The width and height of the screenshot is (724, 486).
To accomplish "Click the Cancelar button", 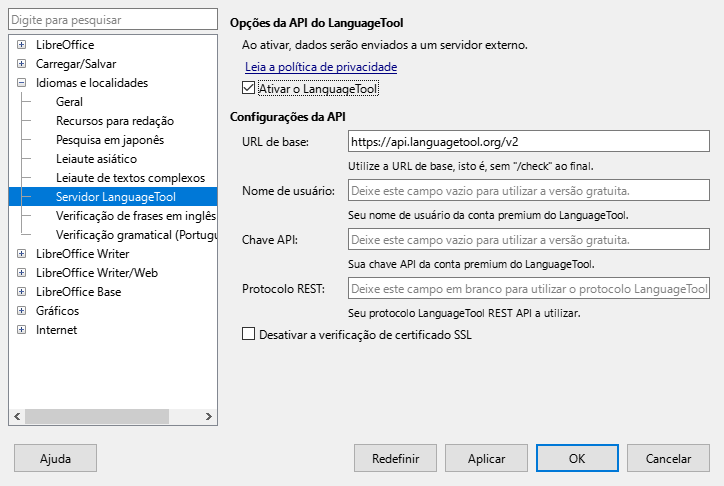I will (668, 458).
